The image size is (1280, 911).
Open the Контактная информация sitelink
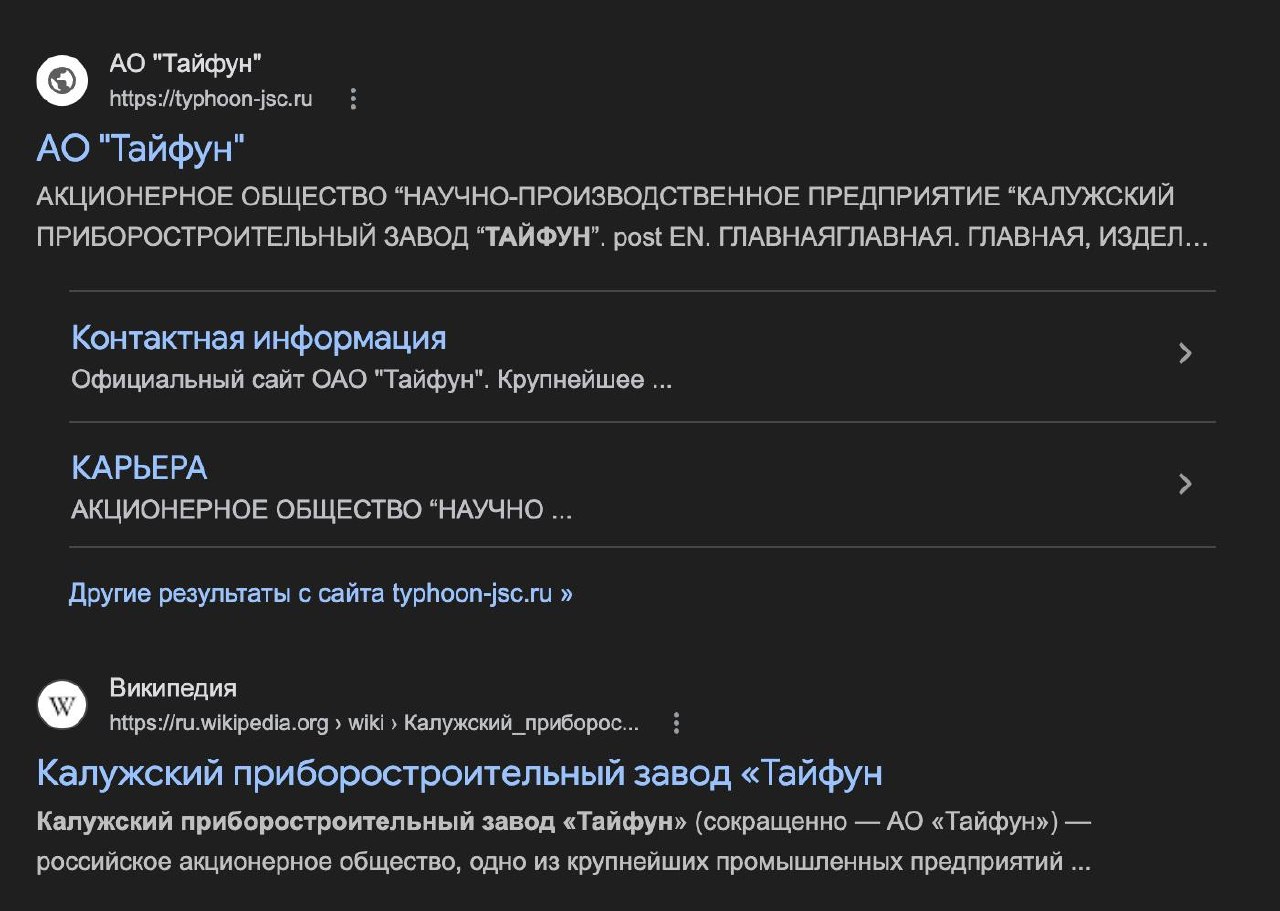click(x=258, y=338)
